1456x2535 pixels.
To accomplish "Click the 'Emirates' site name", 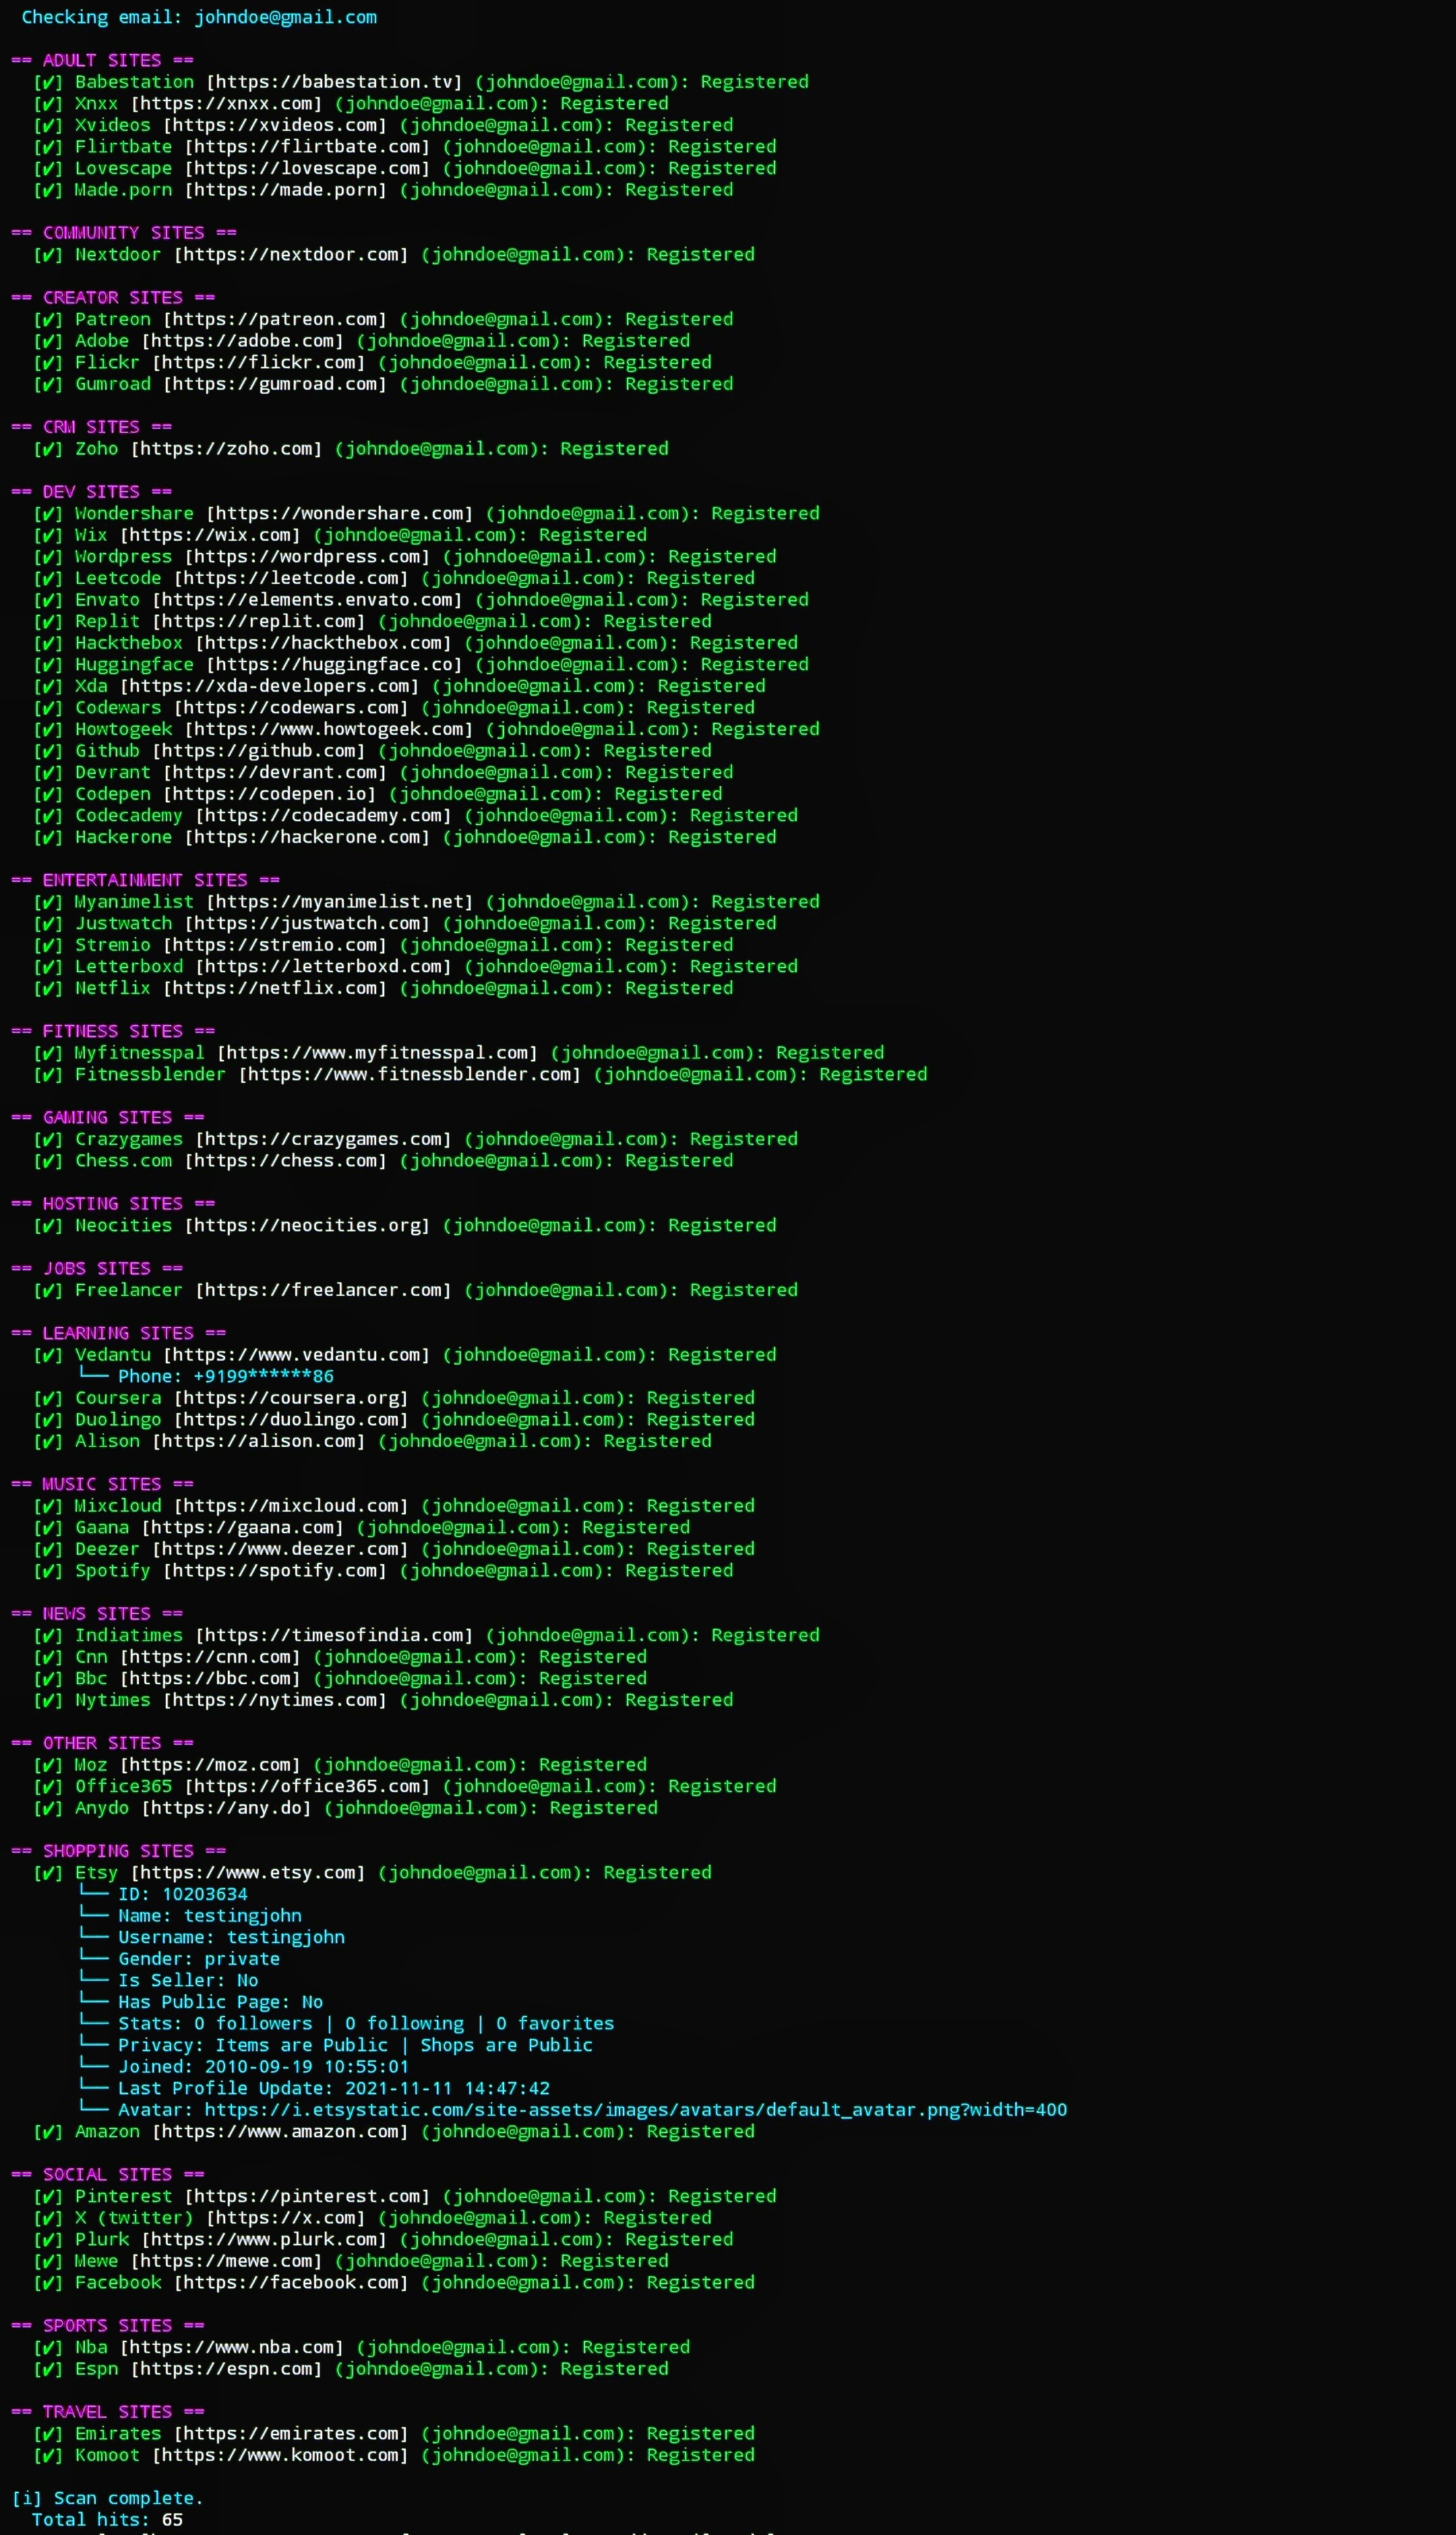I will (118, 2433).
